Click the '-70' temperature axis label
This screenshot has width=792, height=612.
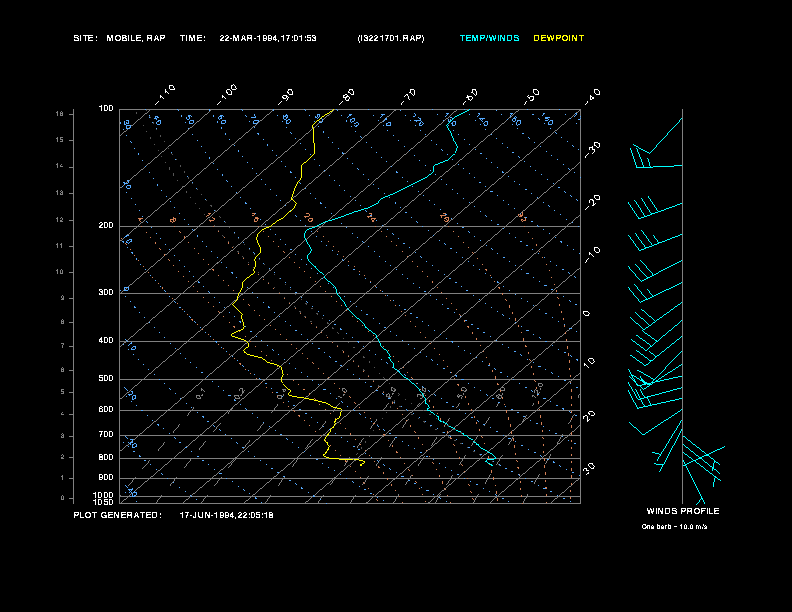408,96
